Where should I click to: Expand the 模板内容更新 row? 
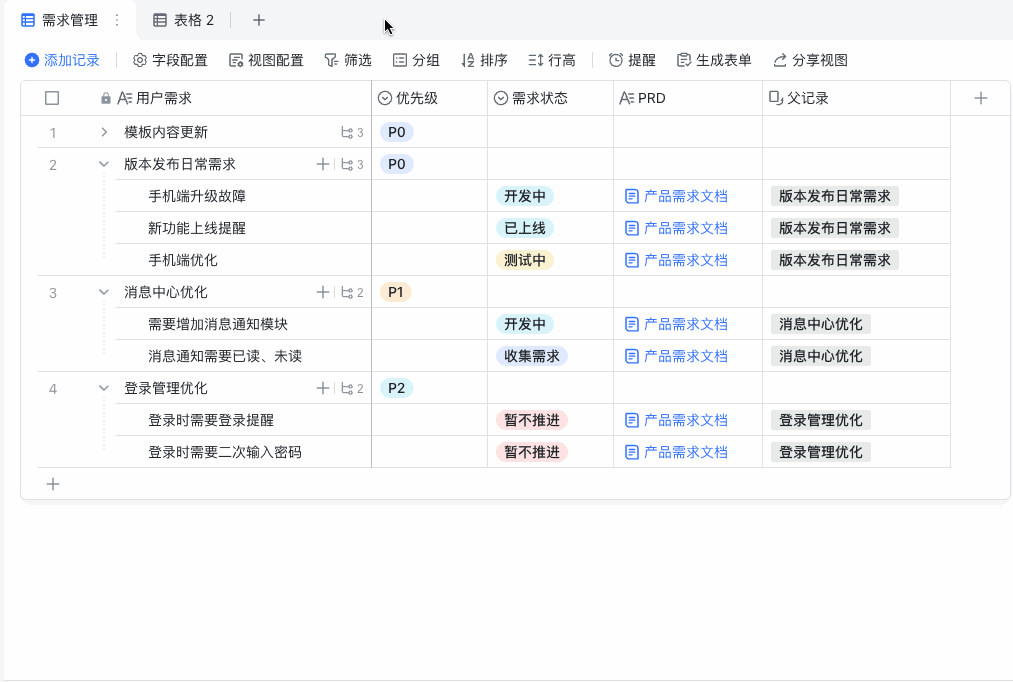[x=104, y=132]
